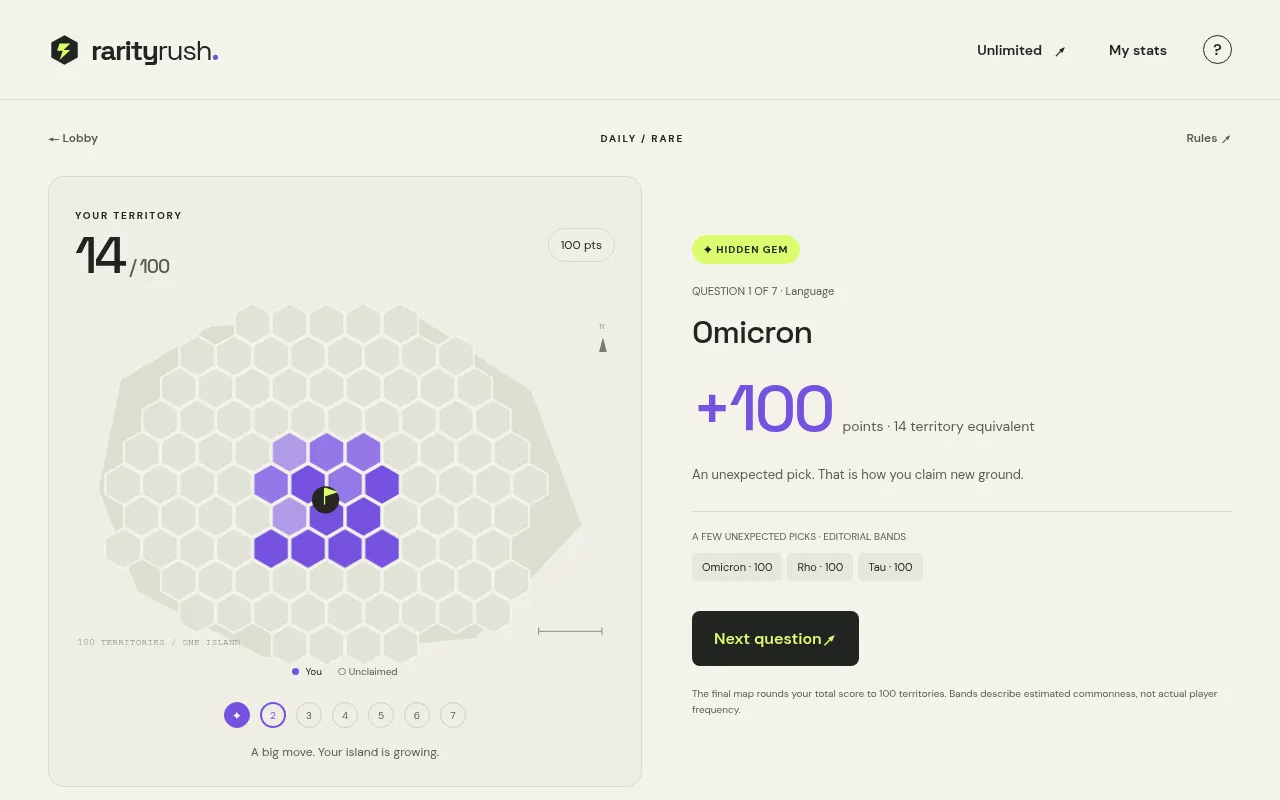This screenshot has height=800, width=1280.
Task: Click the Omicron answer title
Action: 752,332
